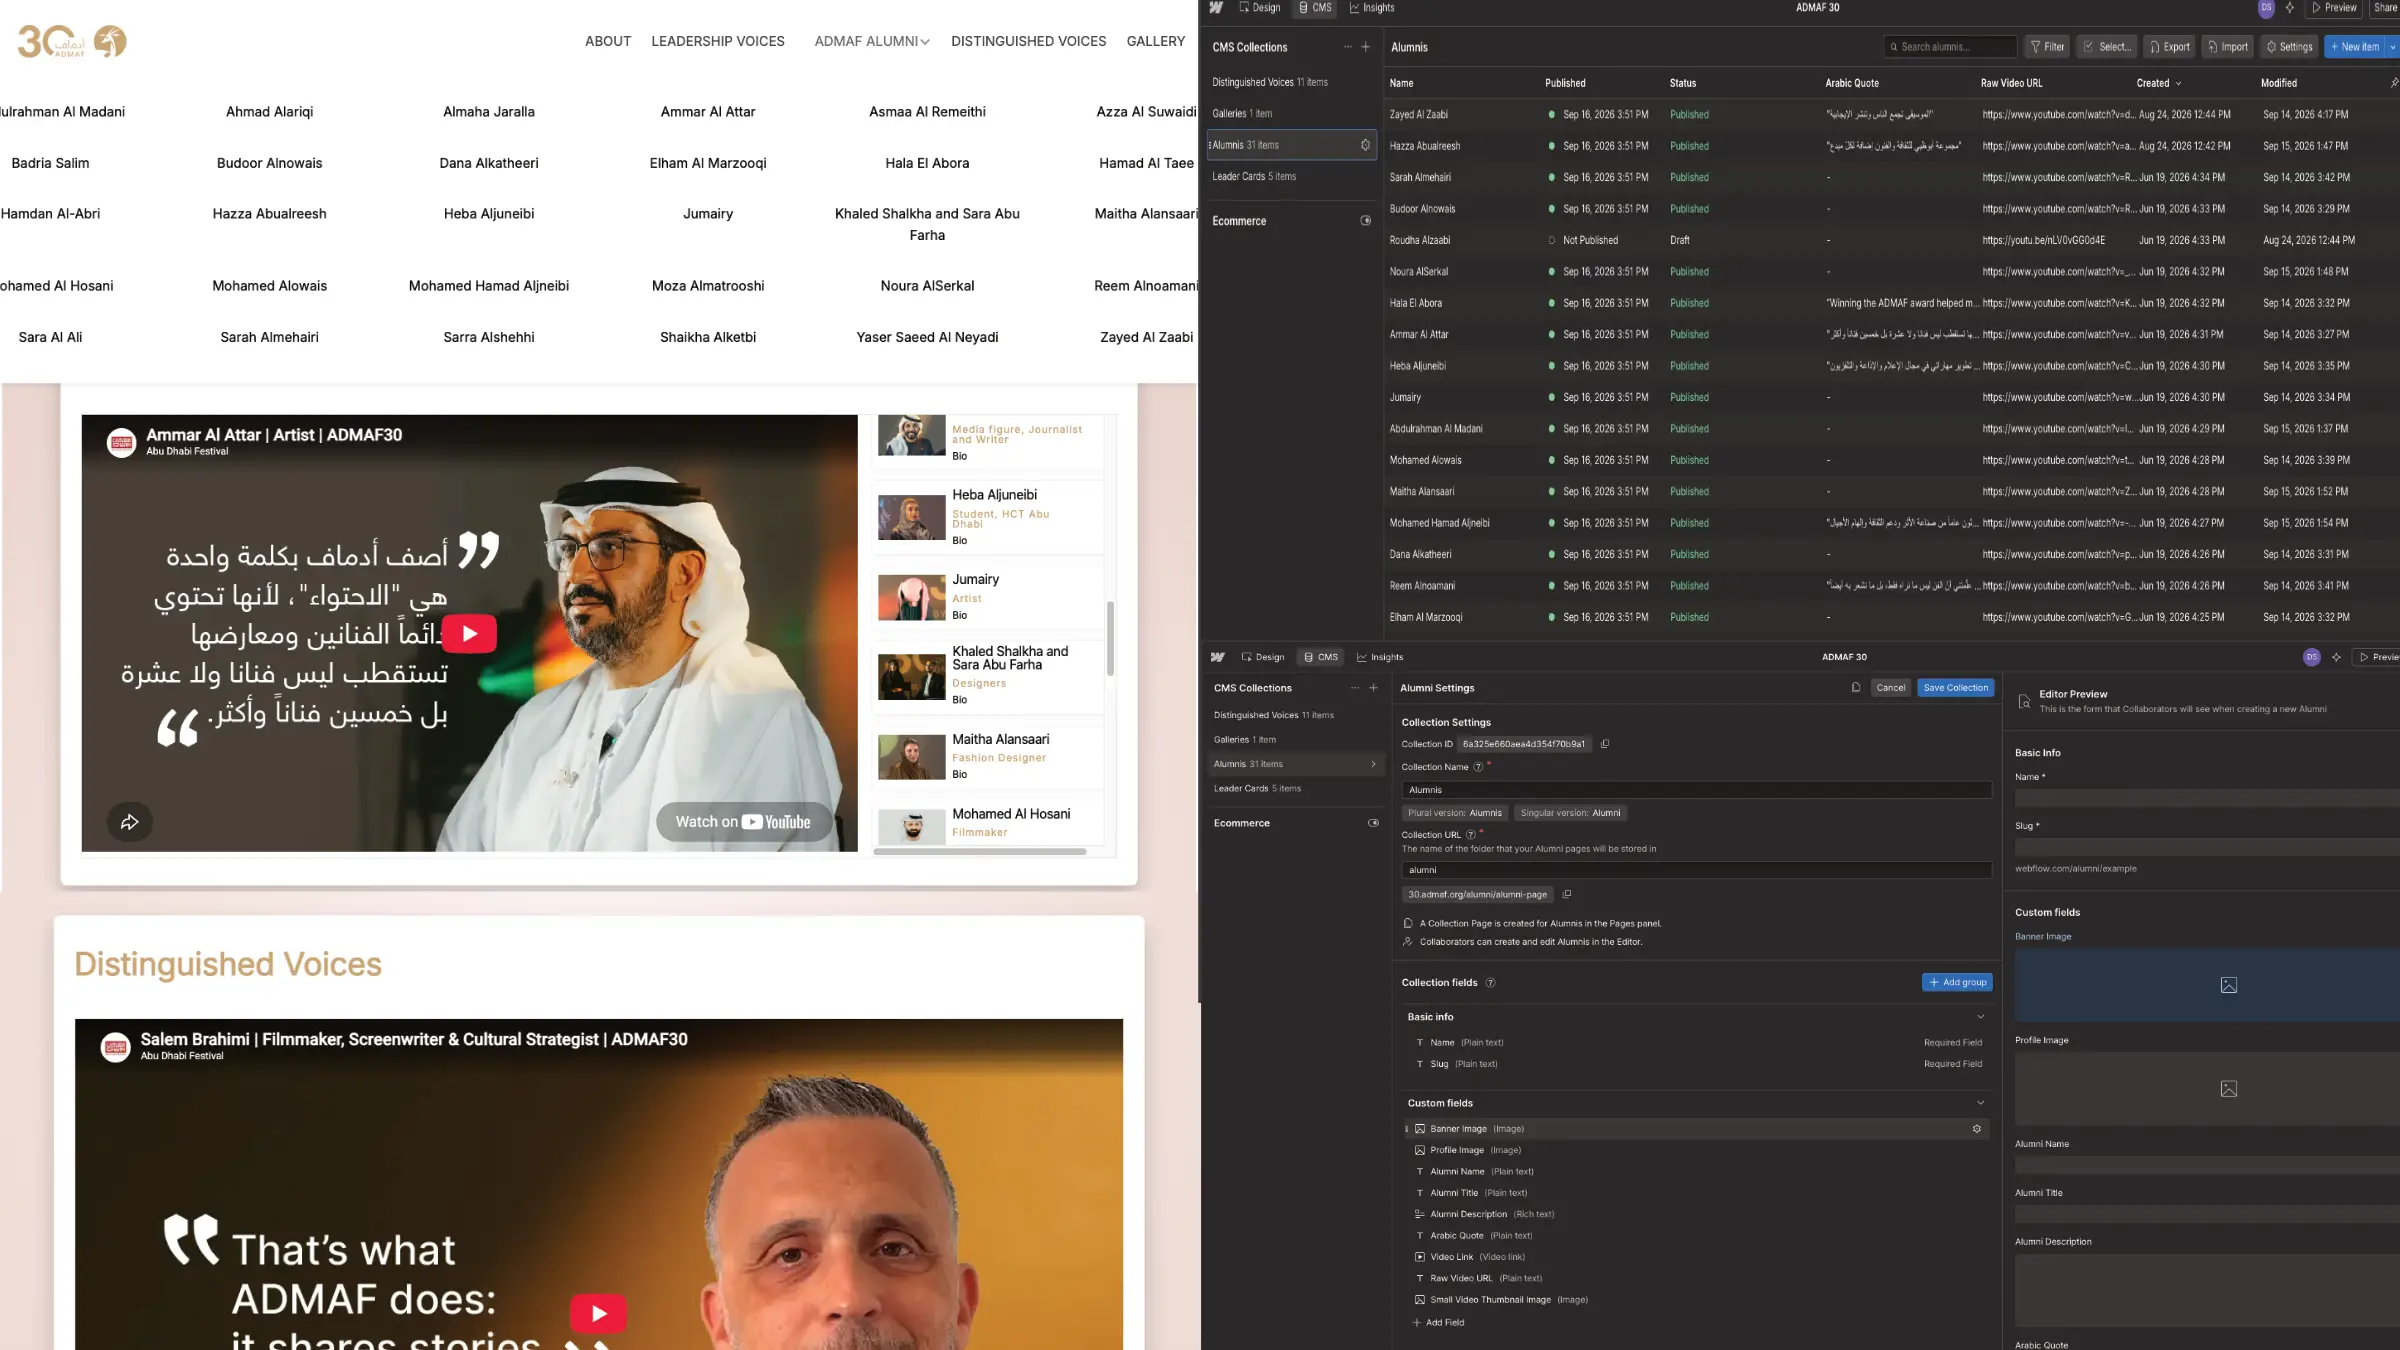Click help icon beside Collection Name
This screenshot has height=1350, width=2400.
(x=1478, y=767)
